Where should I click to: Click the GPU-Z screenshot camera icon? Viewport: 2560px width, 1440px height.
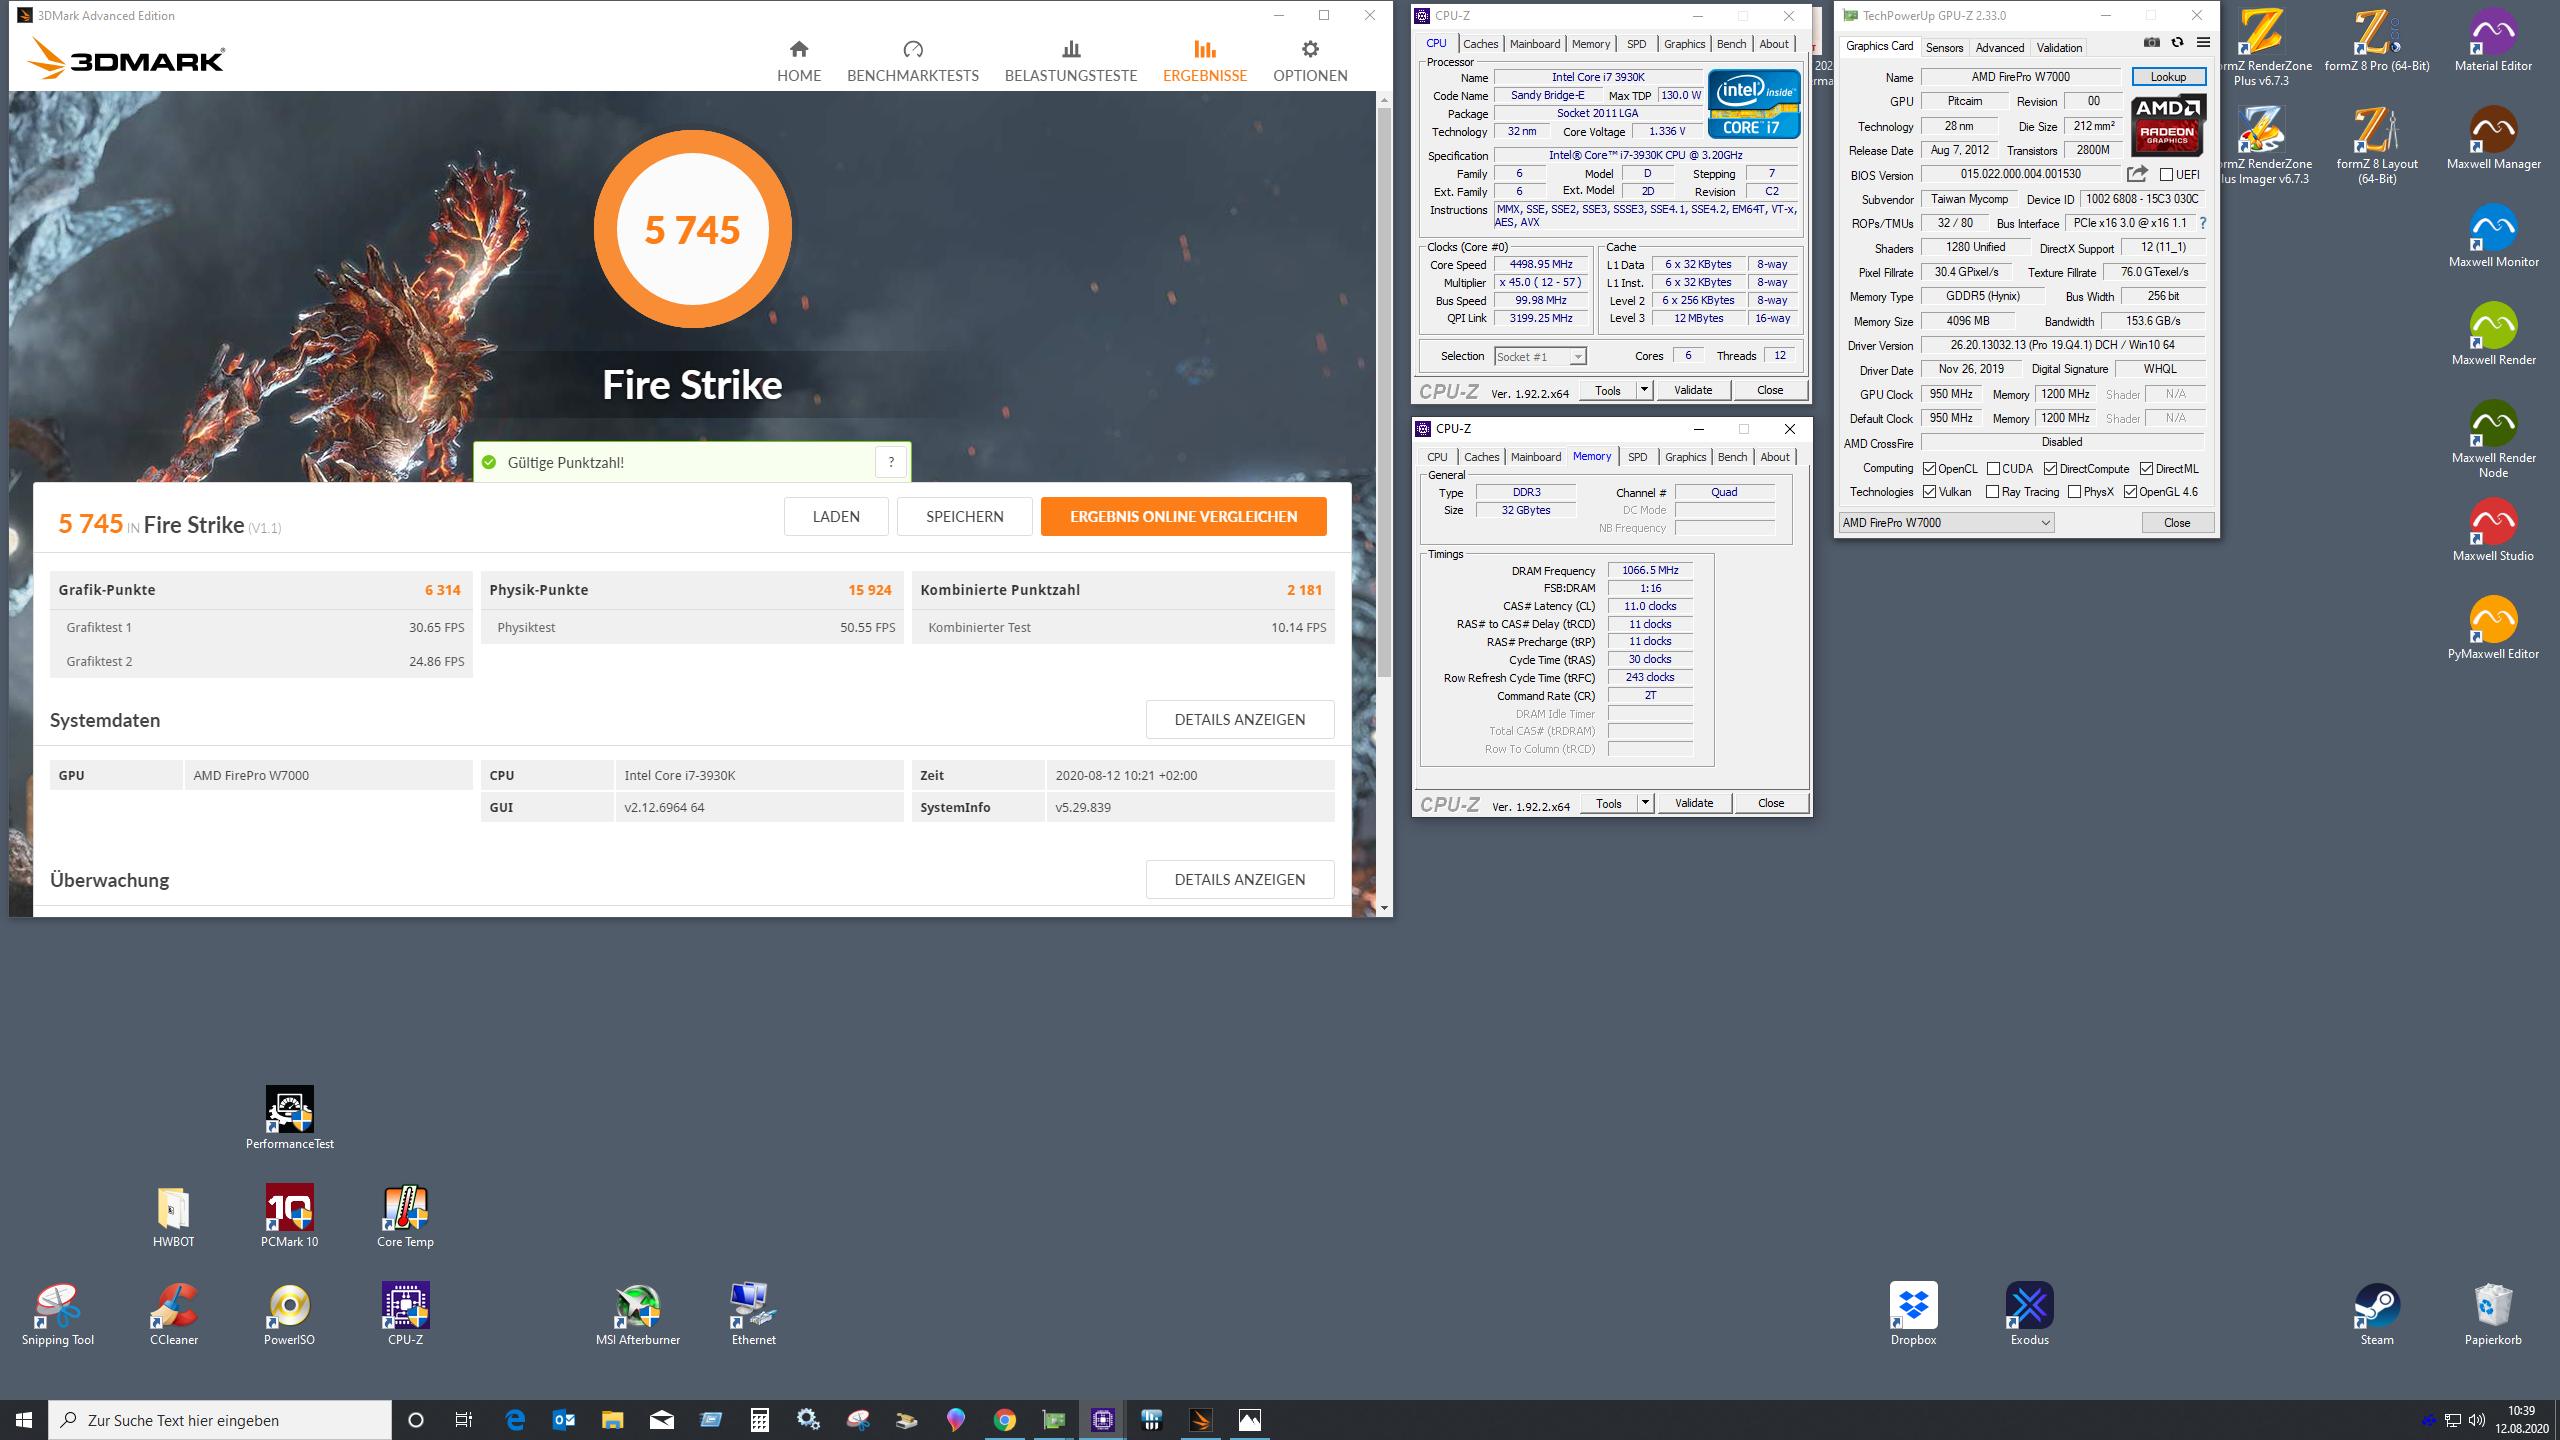coord(2151,43)
